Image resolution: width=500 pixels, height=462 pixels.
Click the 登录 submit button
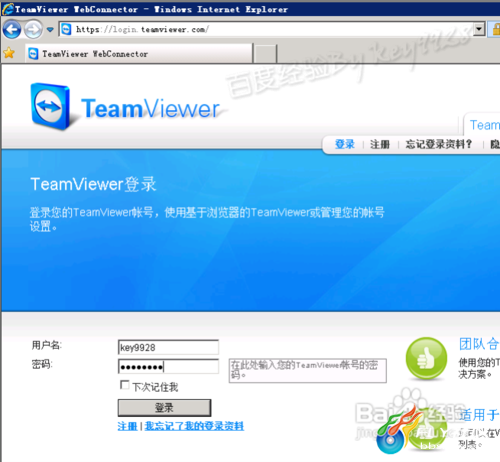164,408
